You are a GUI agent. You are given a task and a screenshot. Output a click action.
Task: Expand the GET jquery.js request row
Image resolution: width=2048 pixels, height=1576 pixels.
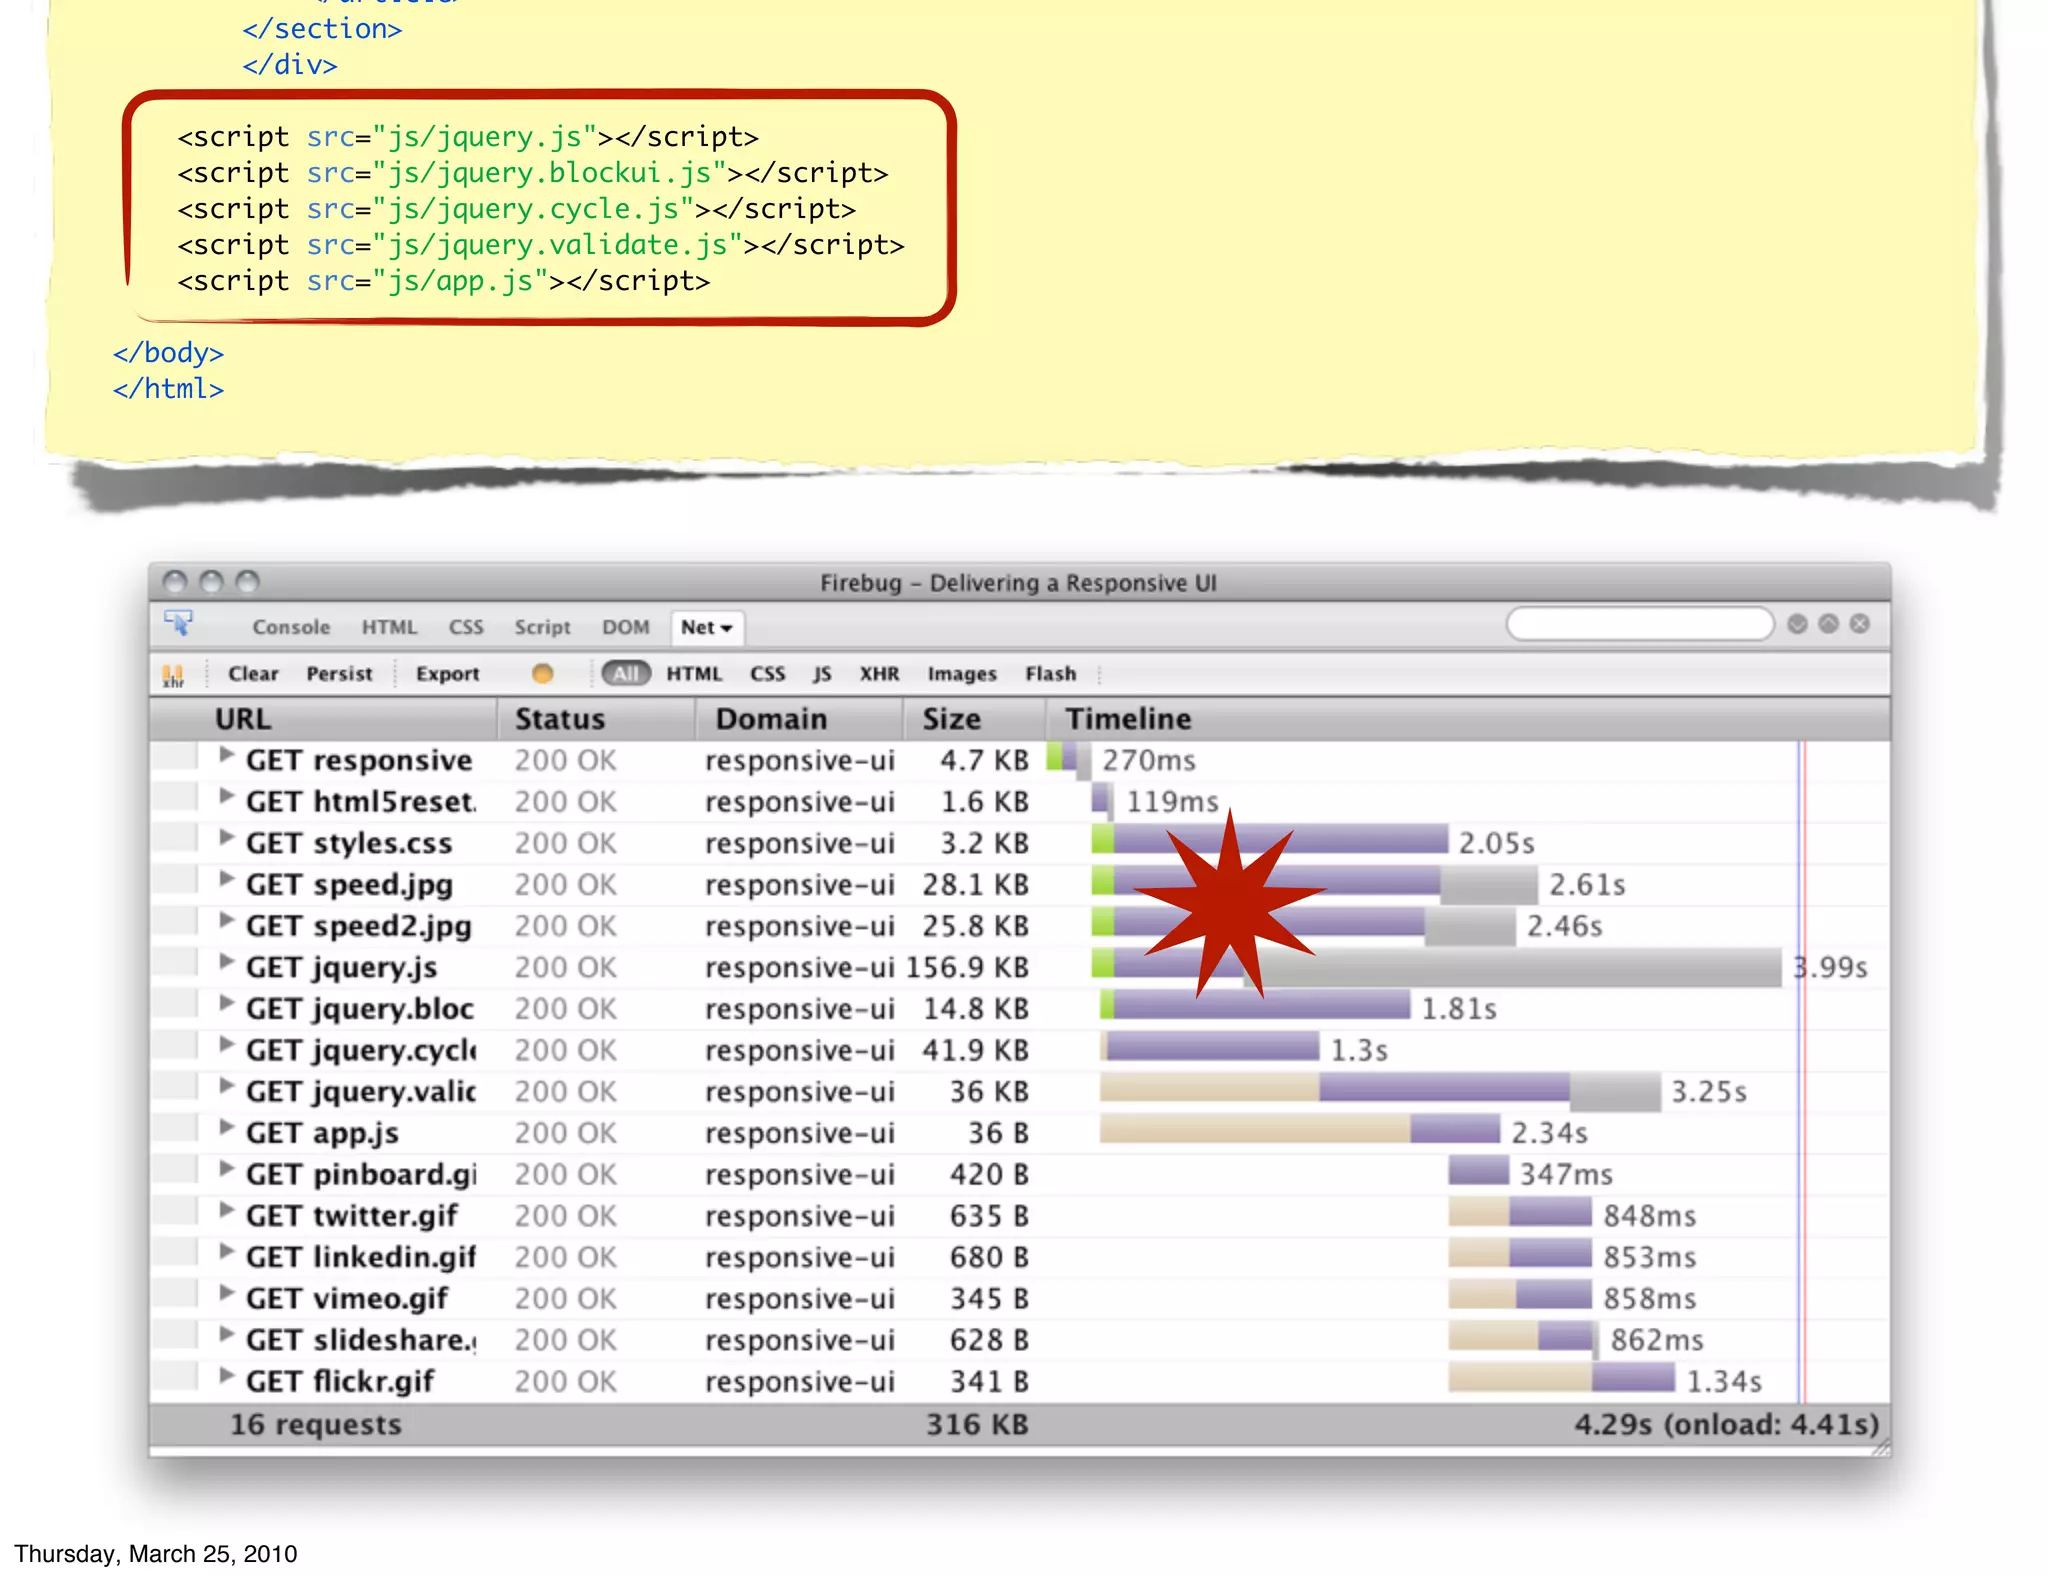point(226,963)
